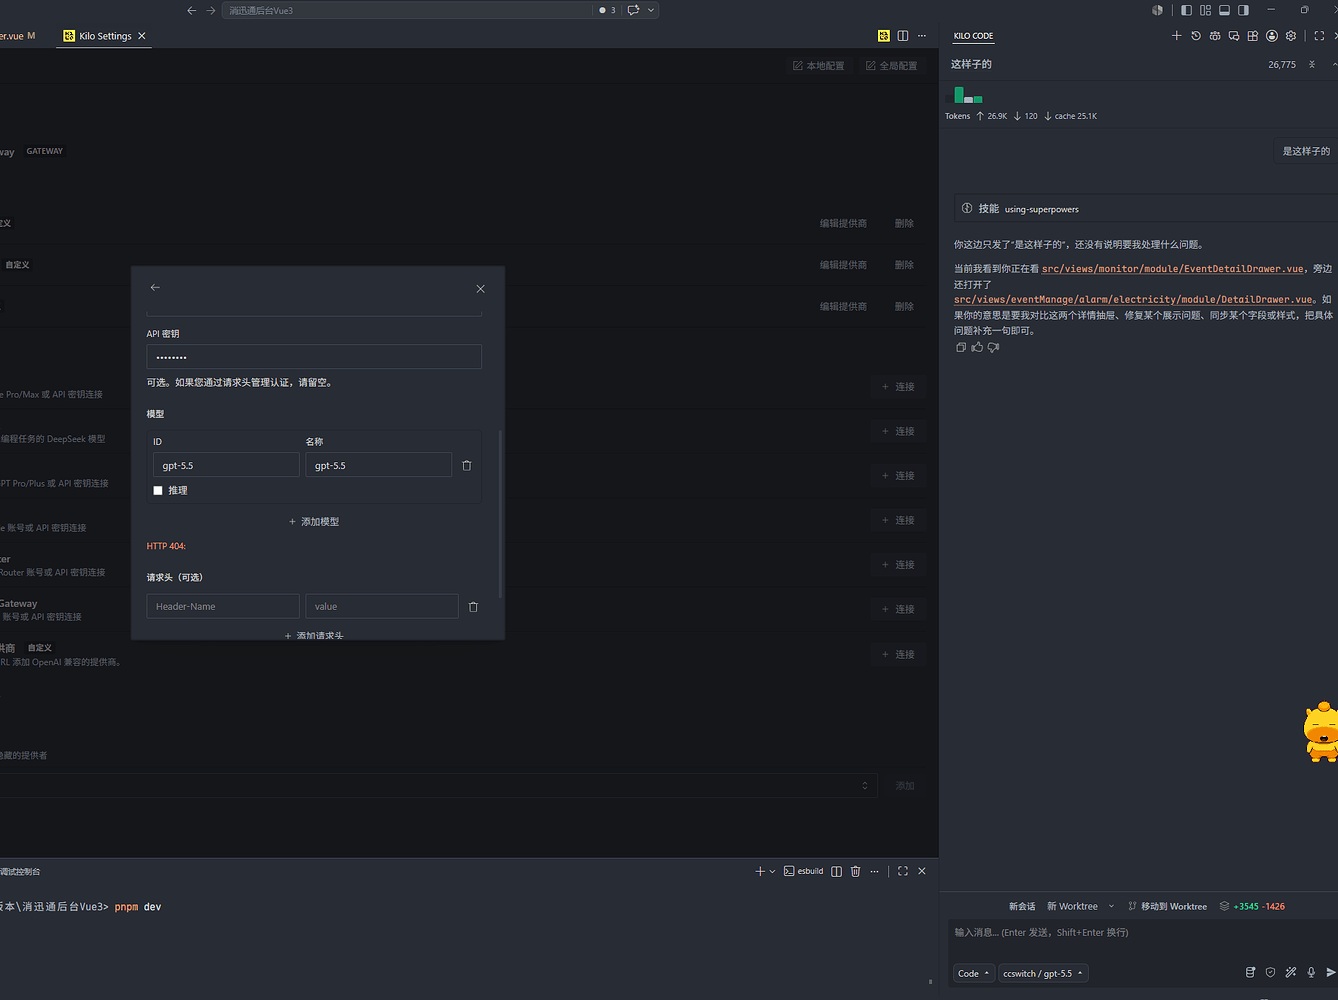Start a new Kilo Code task with plus icon
Viewport: 1338px width, 1000px height.
[x=1176, y=36]
